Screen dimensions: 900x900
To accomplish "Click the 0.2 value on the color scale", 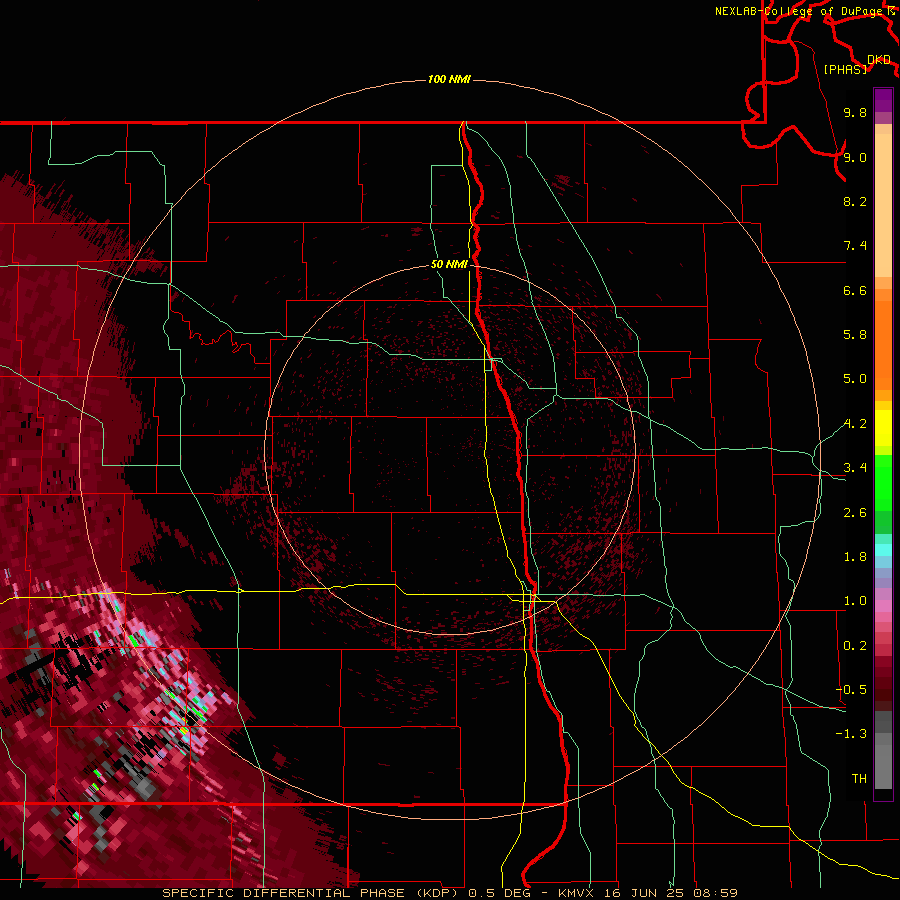I will pos(855,646).
